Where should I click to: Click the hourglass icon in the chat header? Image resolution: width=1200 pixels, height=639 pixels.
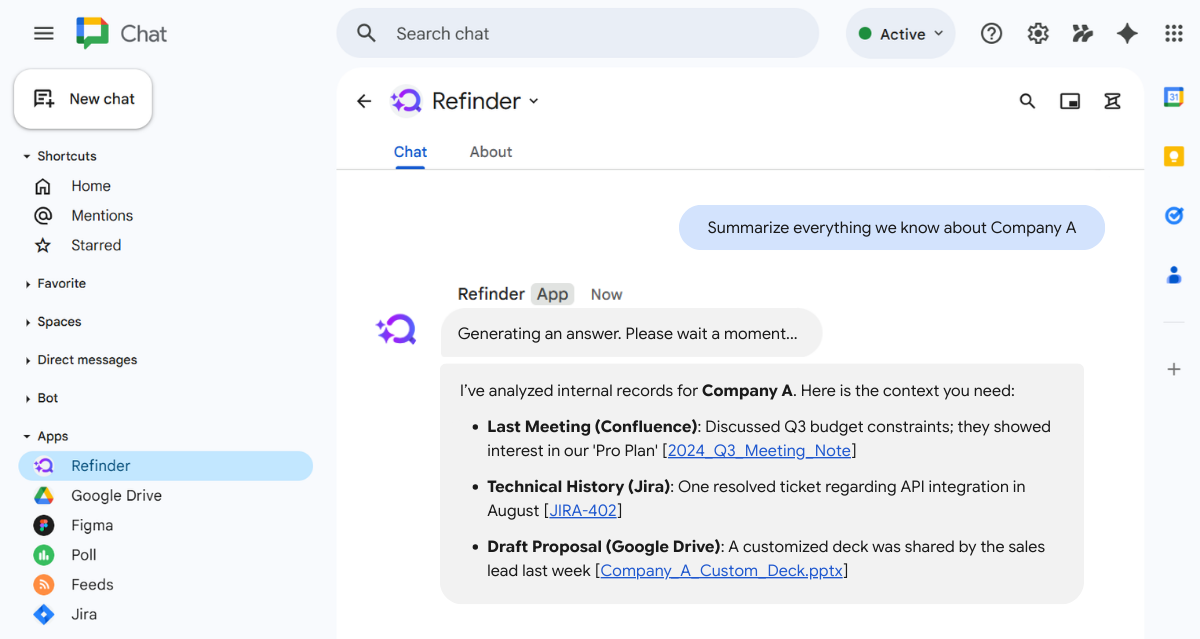coord(1112,101)
